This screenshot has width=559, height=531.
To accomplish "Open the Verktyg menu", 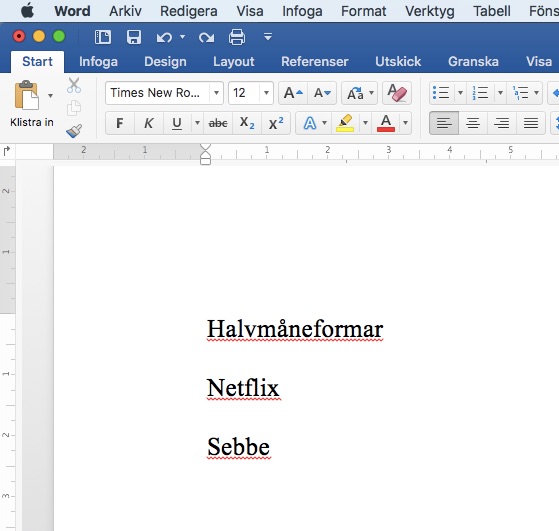I will click(x=430, y=11).
